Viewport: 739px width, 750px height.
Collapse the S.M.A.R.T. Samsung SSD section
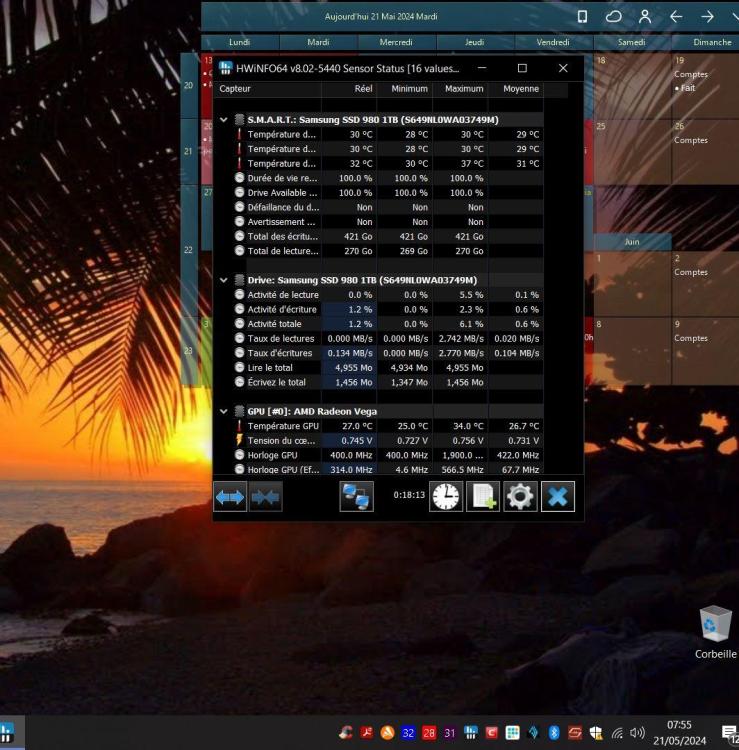[224, 119]
